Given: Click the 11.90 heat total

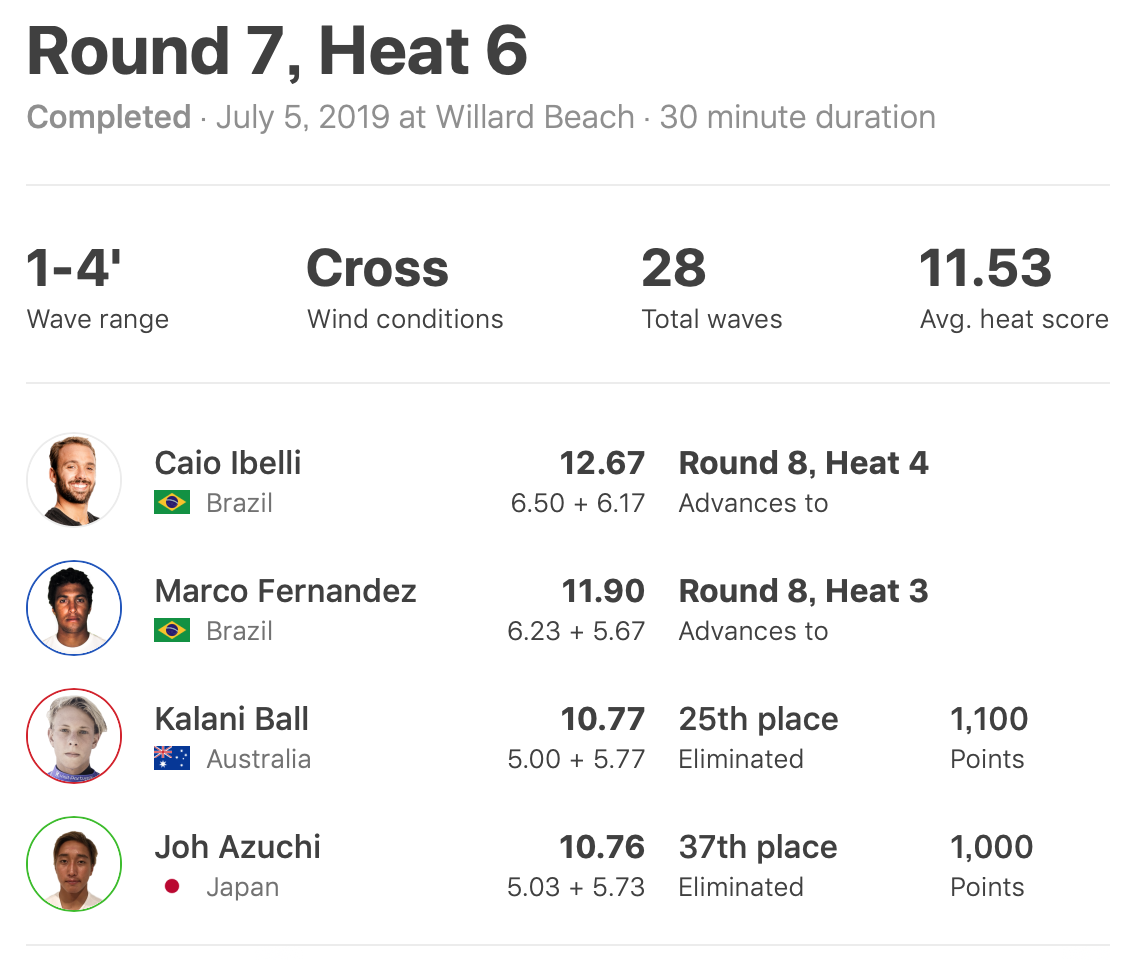Looking at the screenshot, I should 603,591.
